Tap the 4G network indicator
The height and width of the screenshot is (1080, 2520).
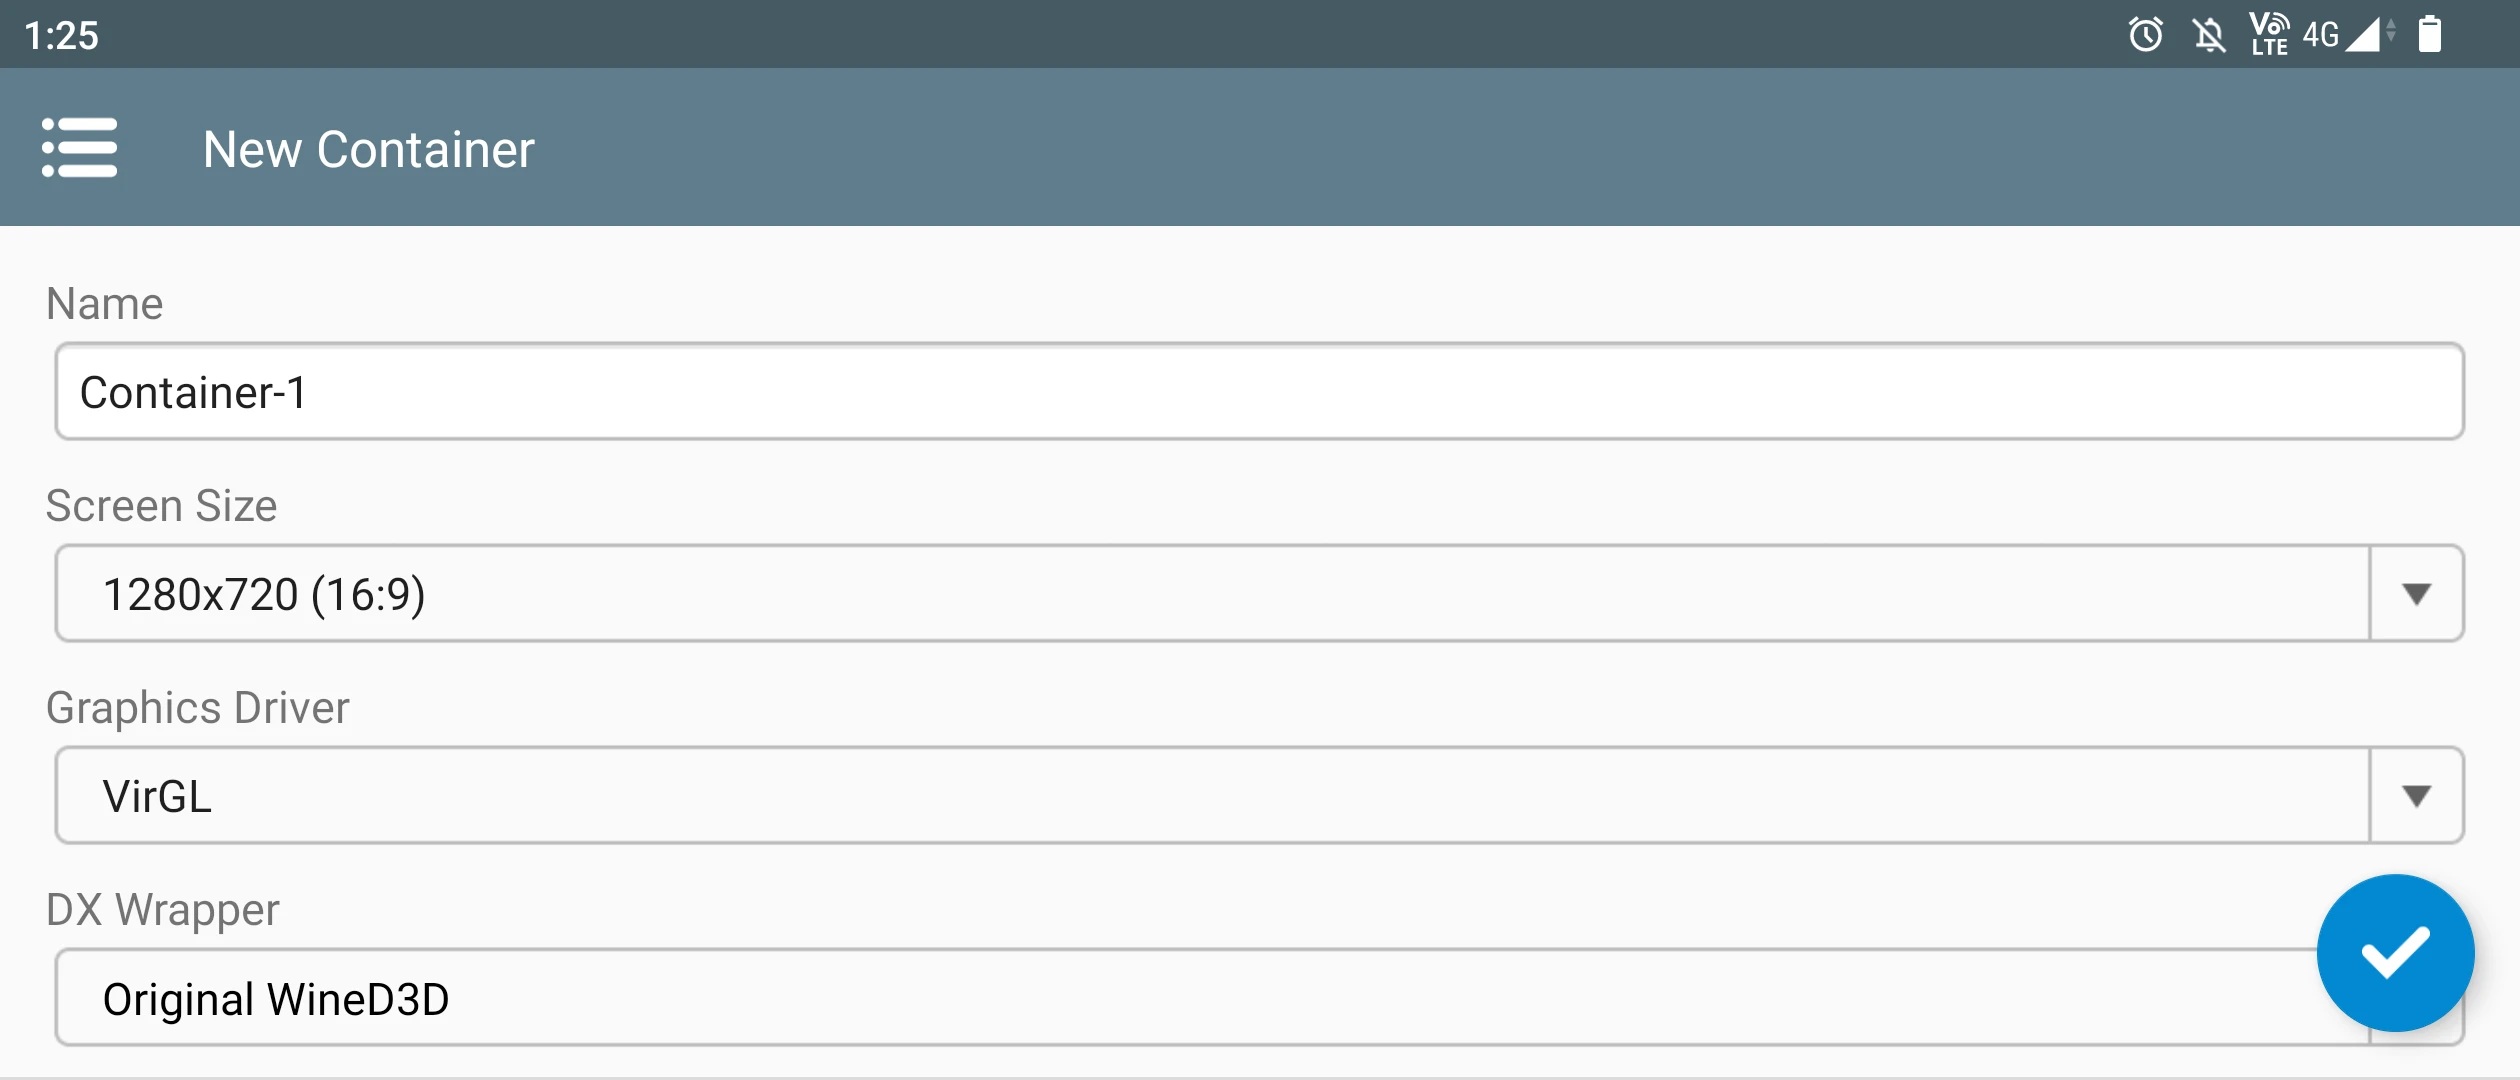coord(2320,35)
